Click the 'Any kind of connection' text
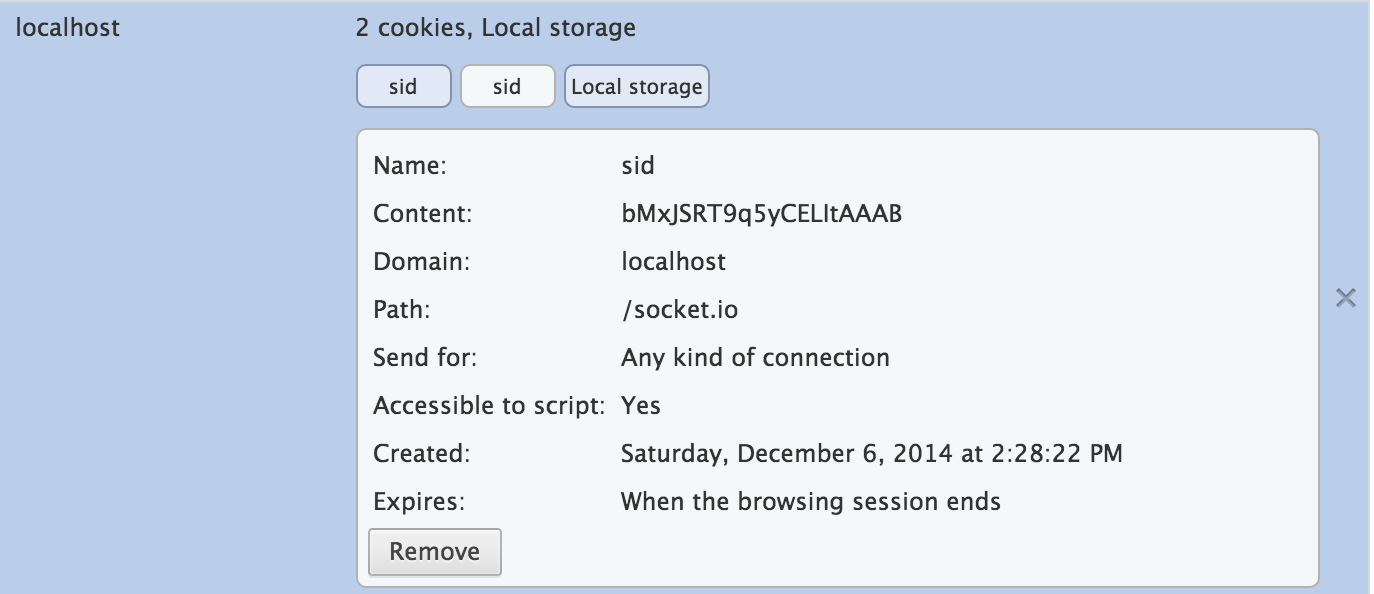1374x594 pixels. (755, 357)
